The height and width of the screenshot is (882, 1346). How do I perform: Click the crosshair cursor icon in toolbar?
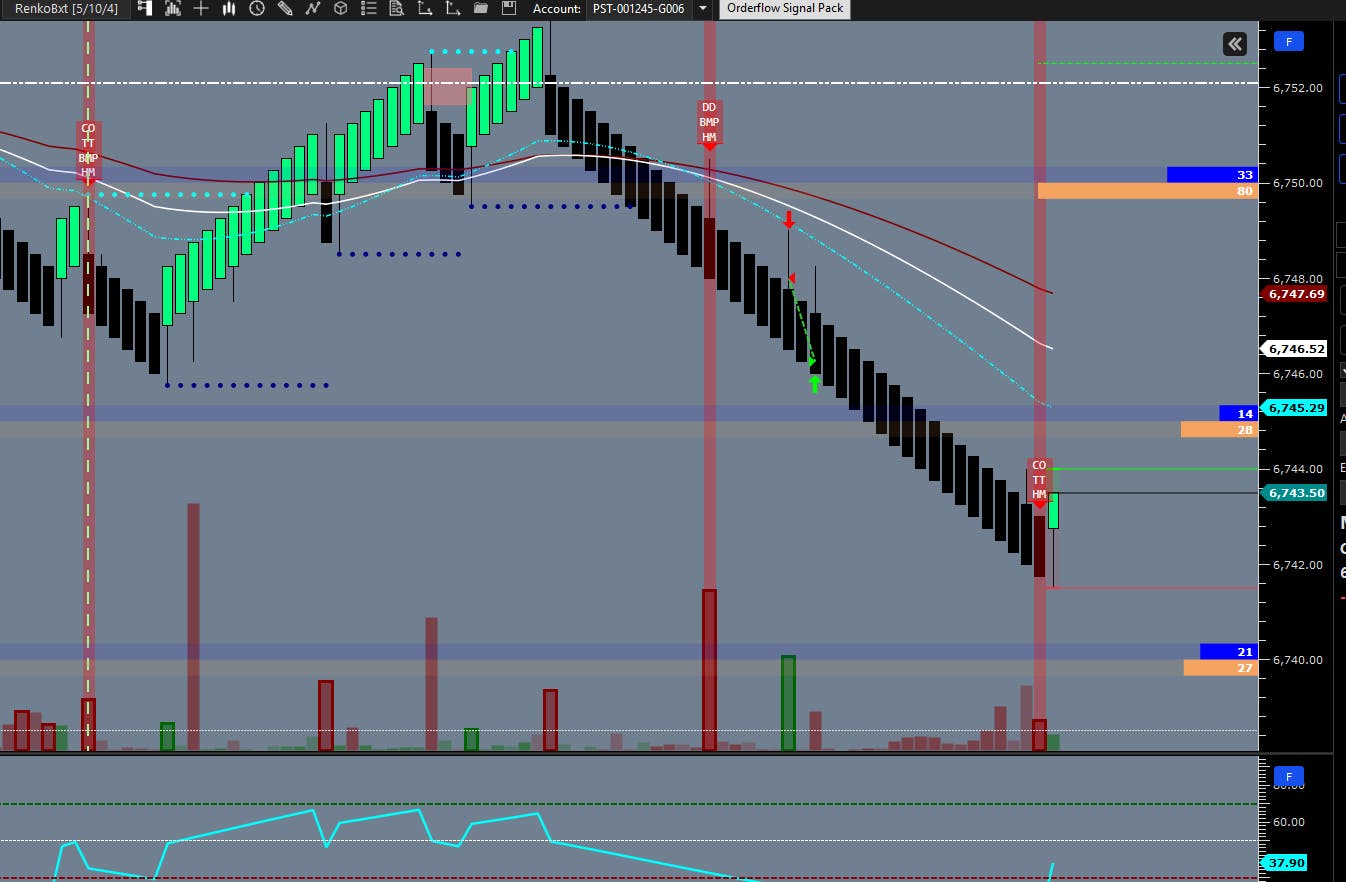coord(200,8)
